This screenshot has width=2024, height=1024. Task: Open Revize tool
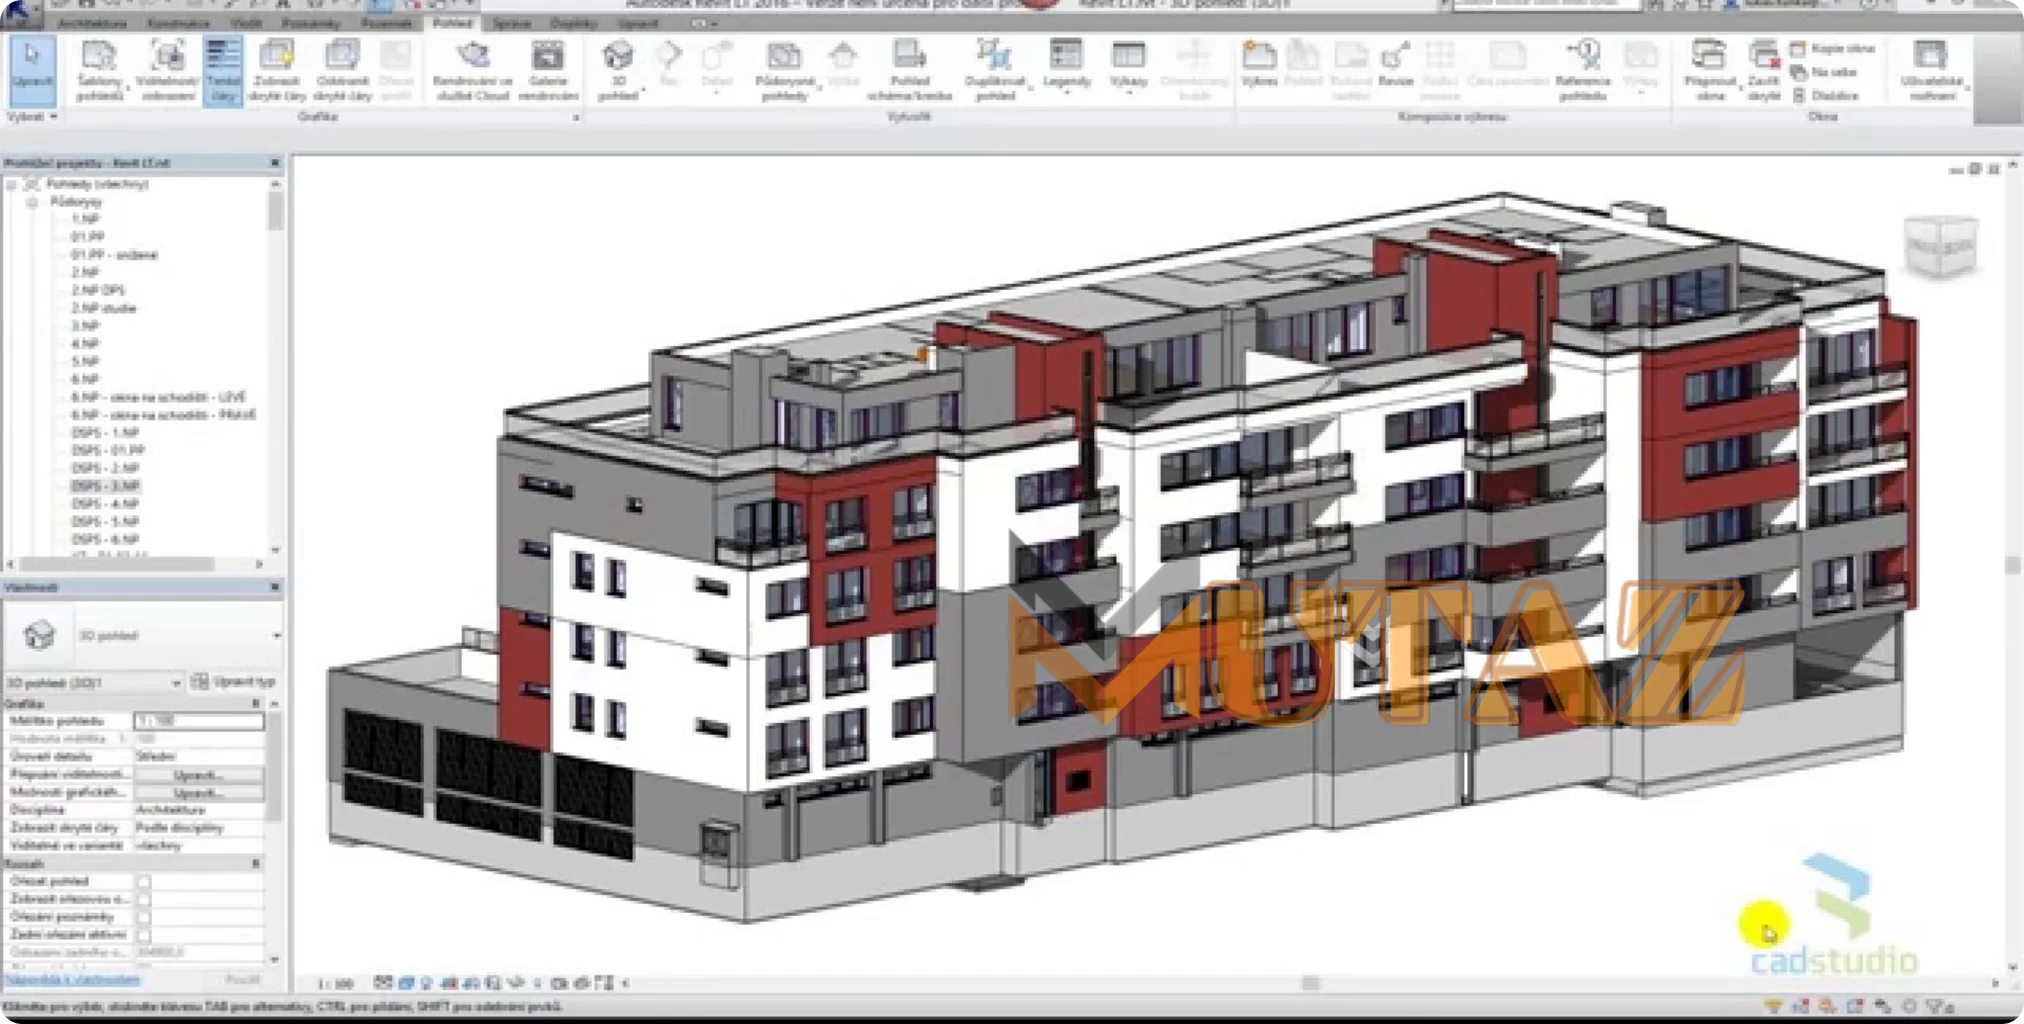[1395, 64]
